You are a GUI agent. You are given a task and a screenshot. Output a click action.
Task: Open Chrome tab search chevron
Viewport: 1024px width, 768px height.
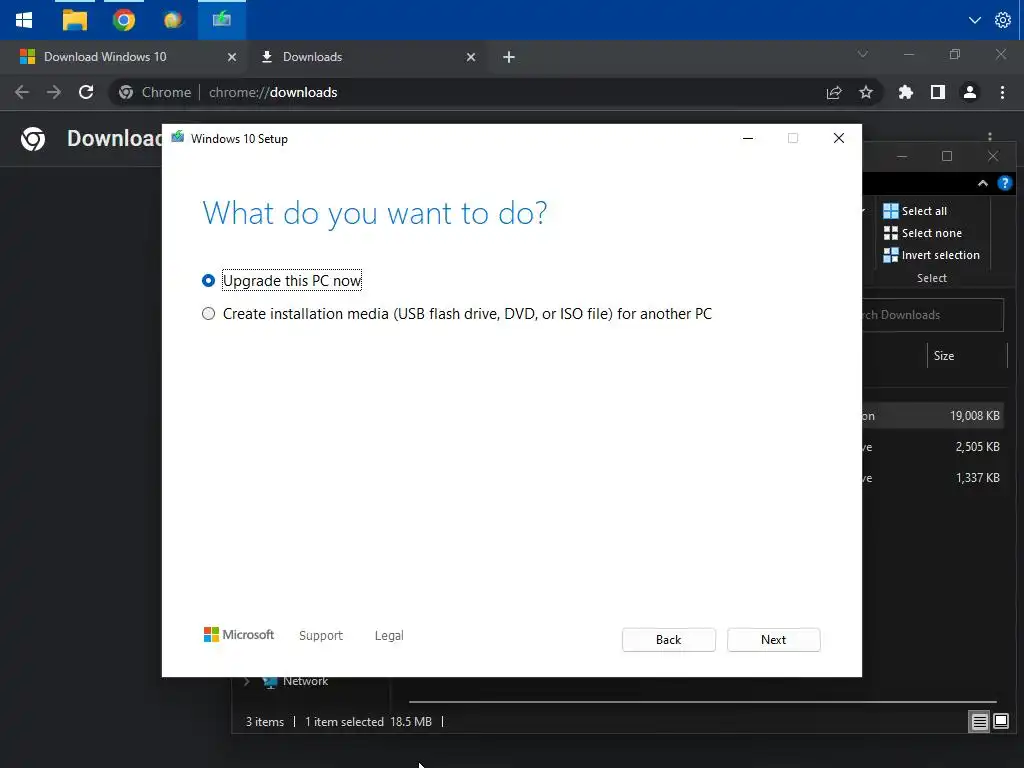point(863,54)
